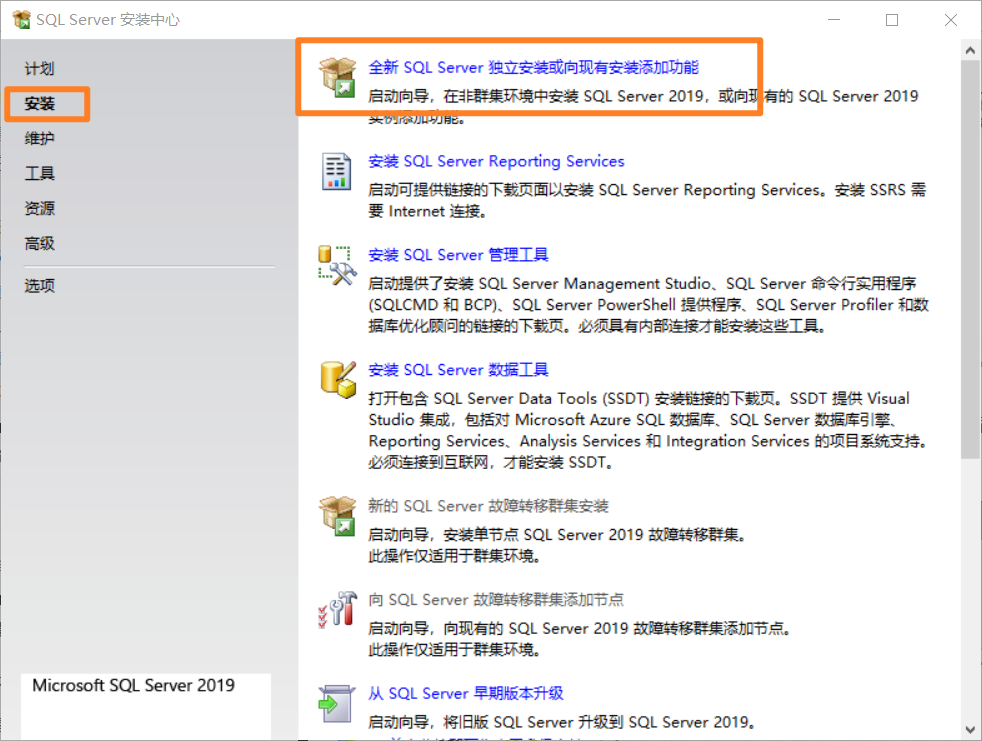982x741 pixels.
Task: Click the Reporting Services document icon
Action: [x=336, y=171]
